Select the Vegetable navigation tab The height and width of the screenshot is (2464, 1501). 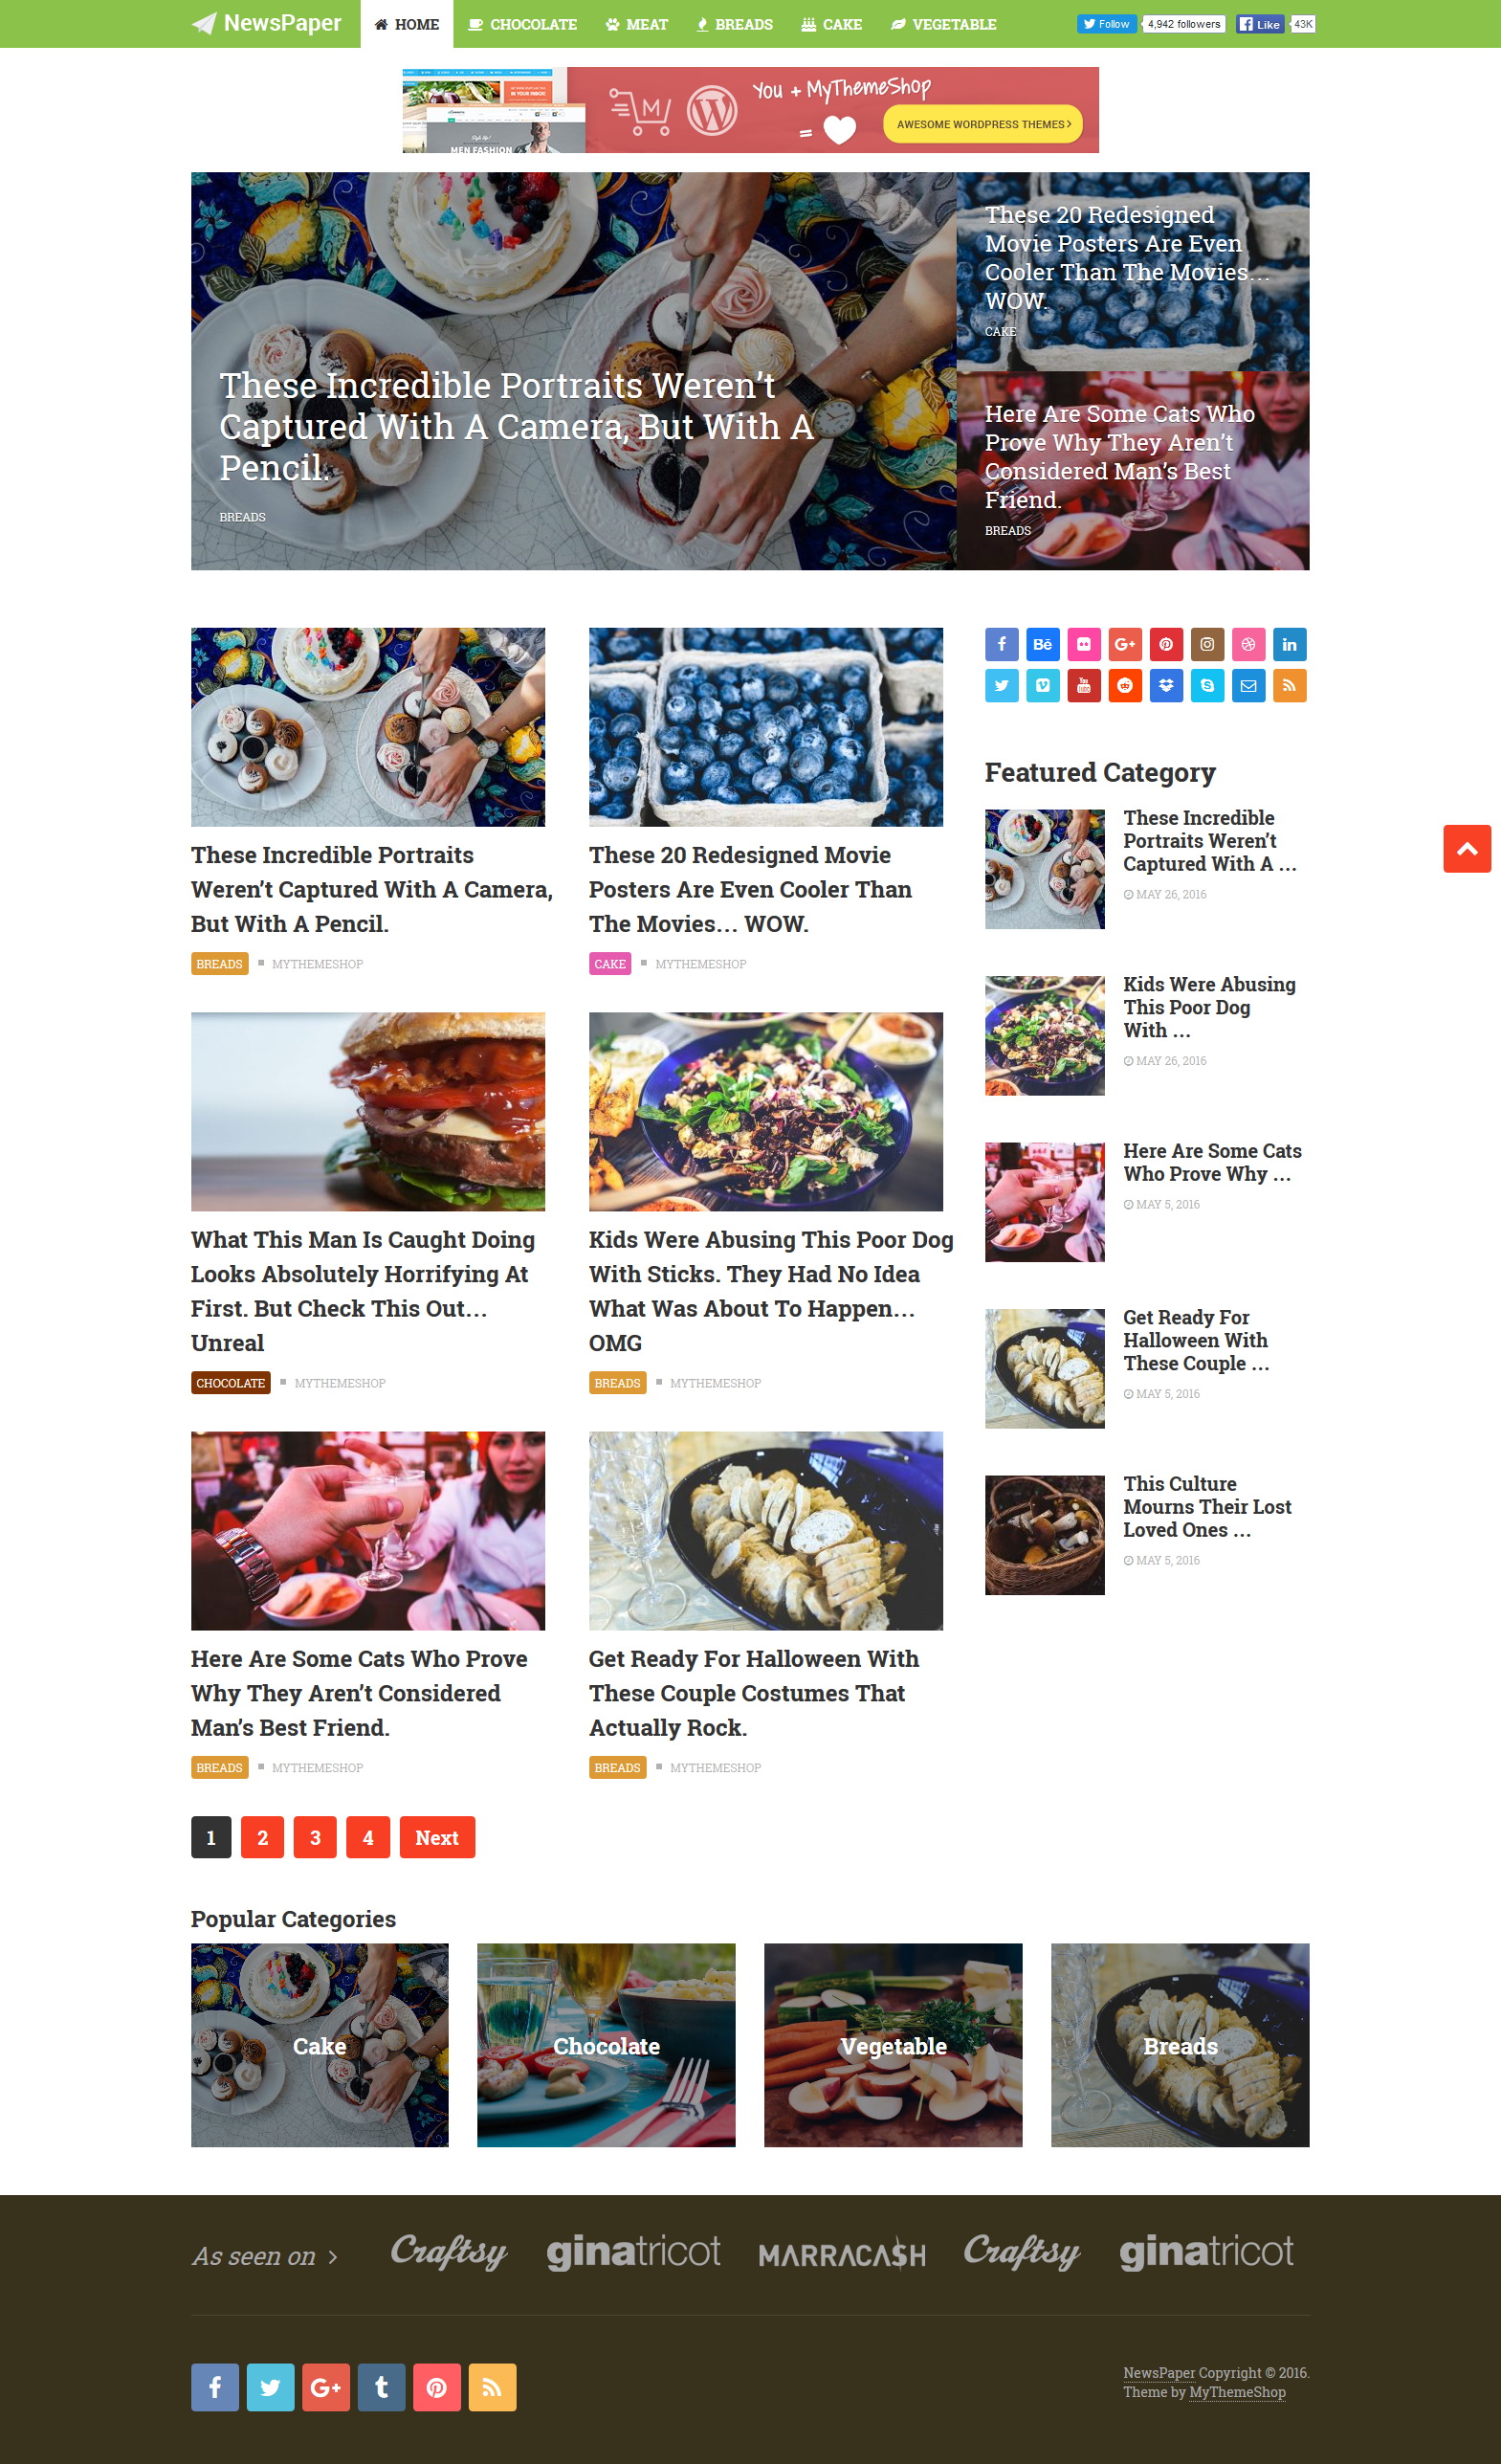(943, 24)
